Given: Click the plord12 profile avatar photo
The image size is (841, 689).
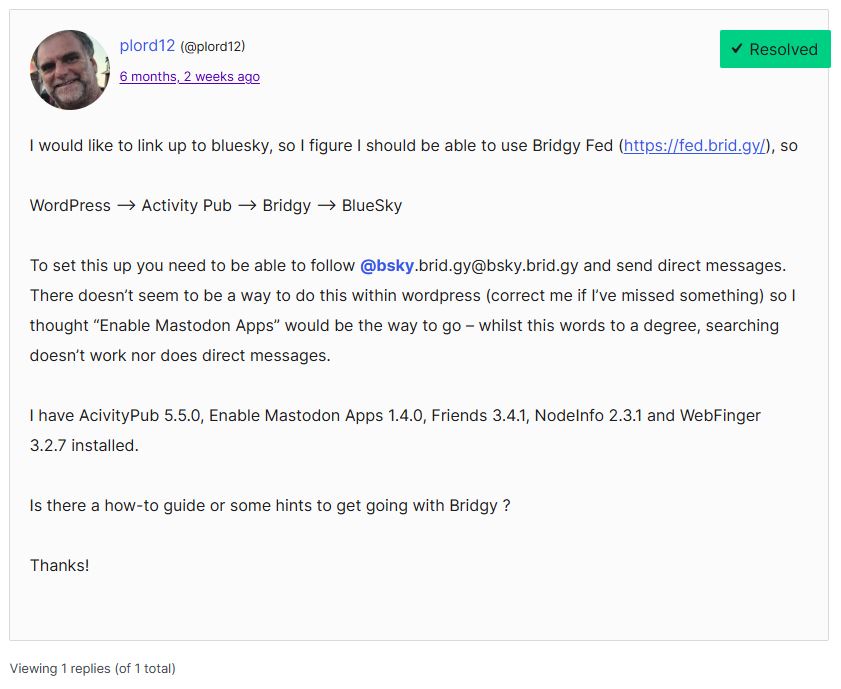Looking at the screenshot, I should pyautogui.click(x=69, y=69).
